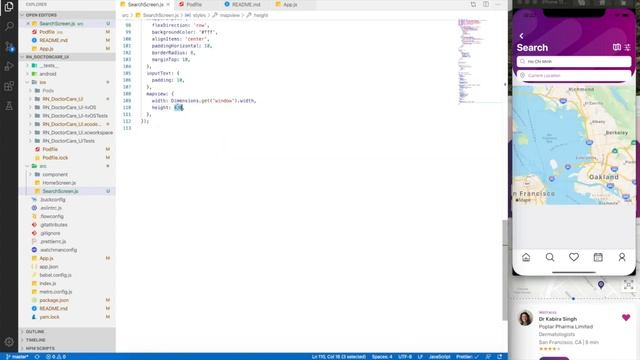Tap the Profile tab icon in simulator
The image size is (640, 360).
[x=622, y=257]
